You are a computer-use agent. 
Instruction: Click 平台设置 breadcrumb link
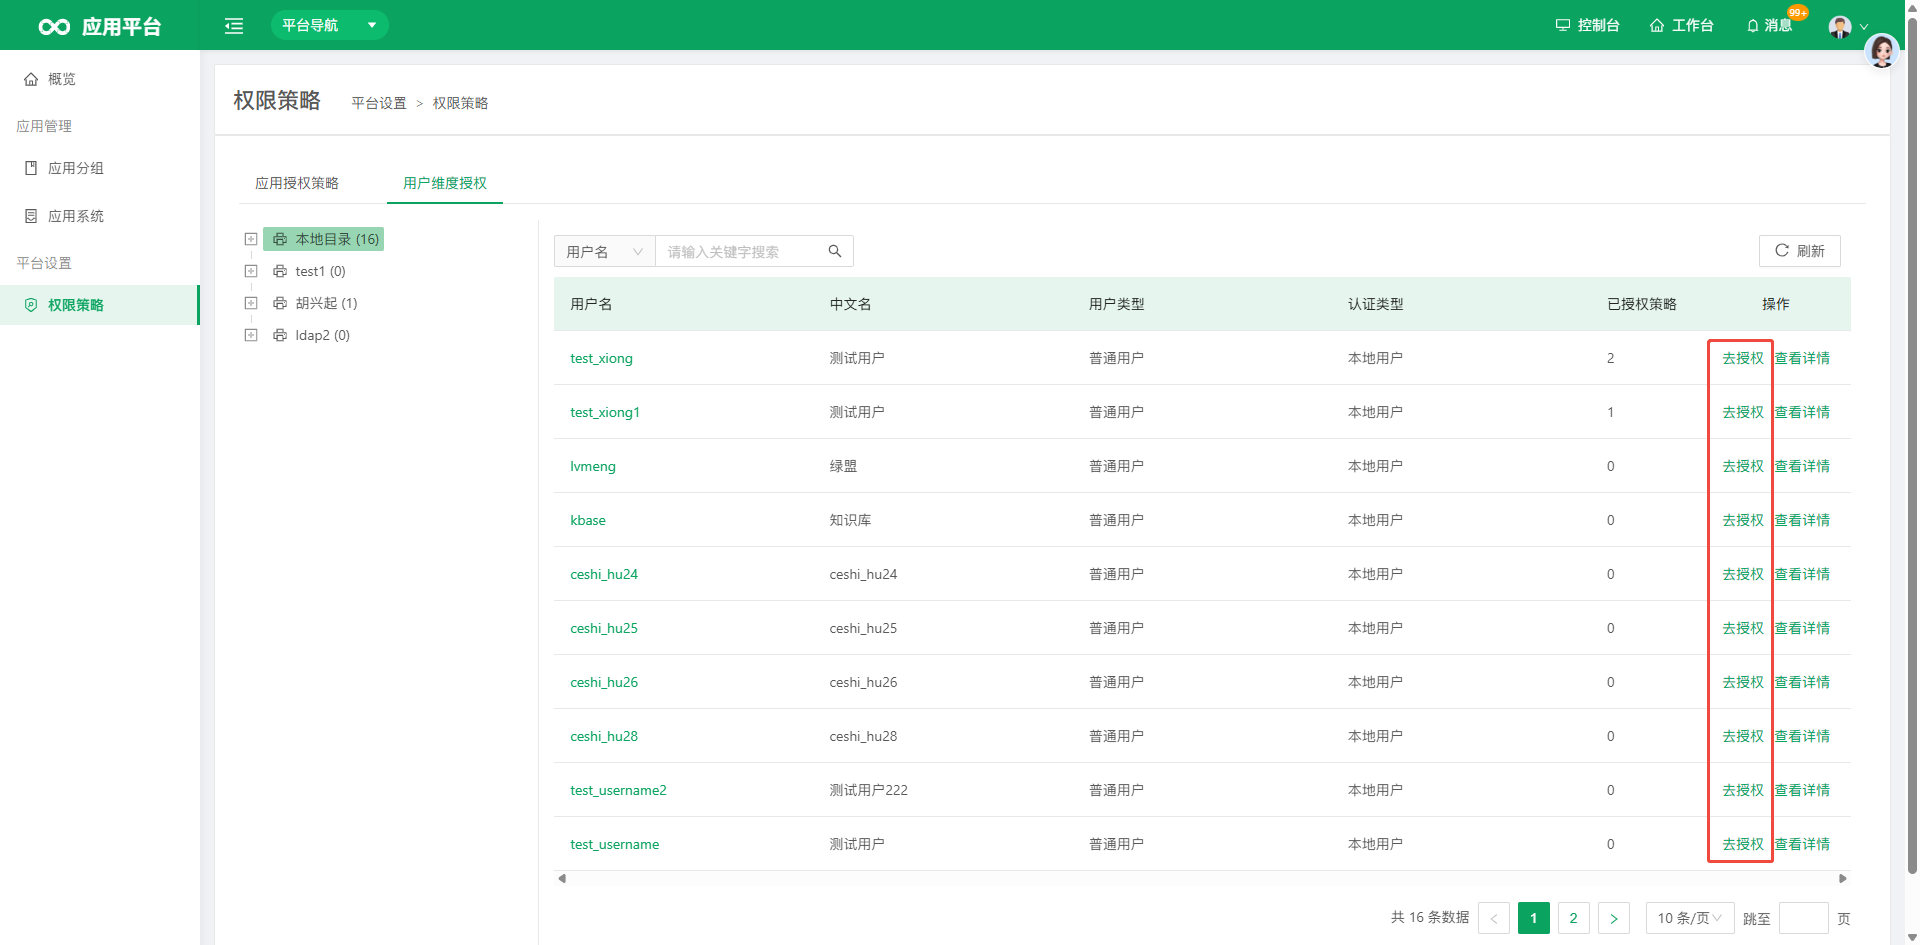click(379, 103)
